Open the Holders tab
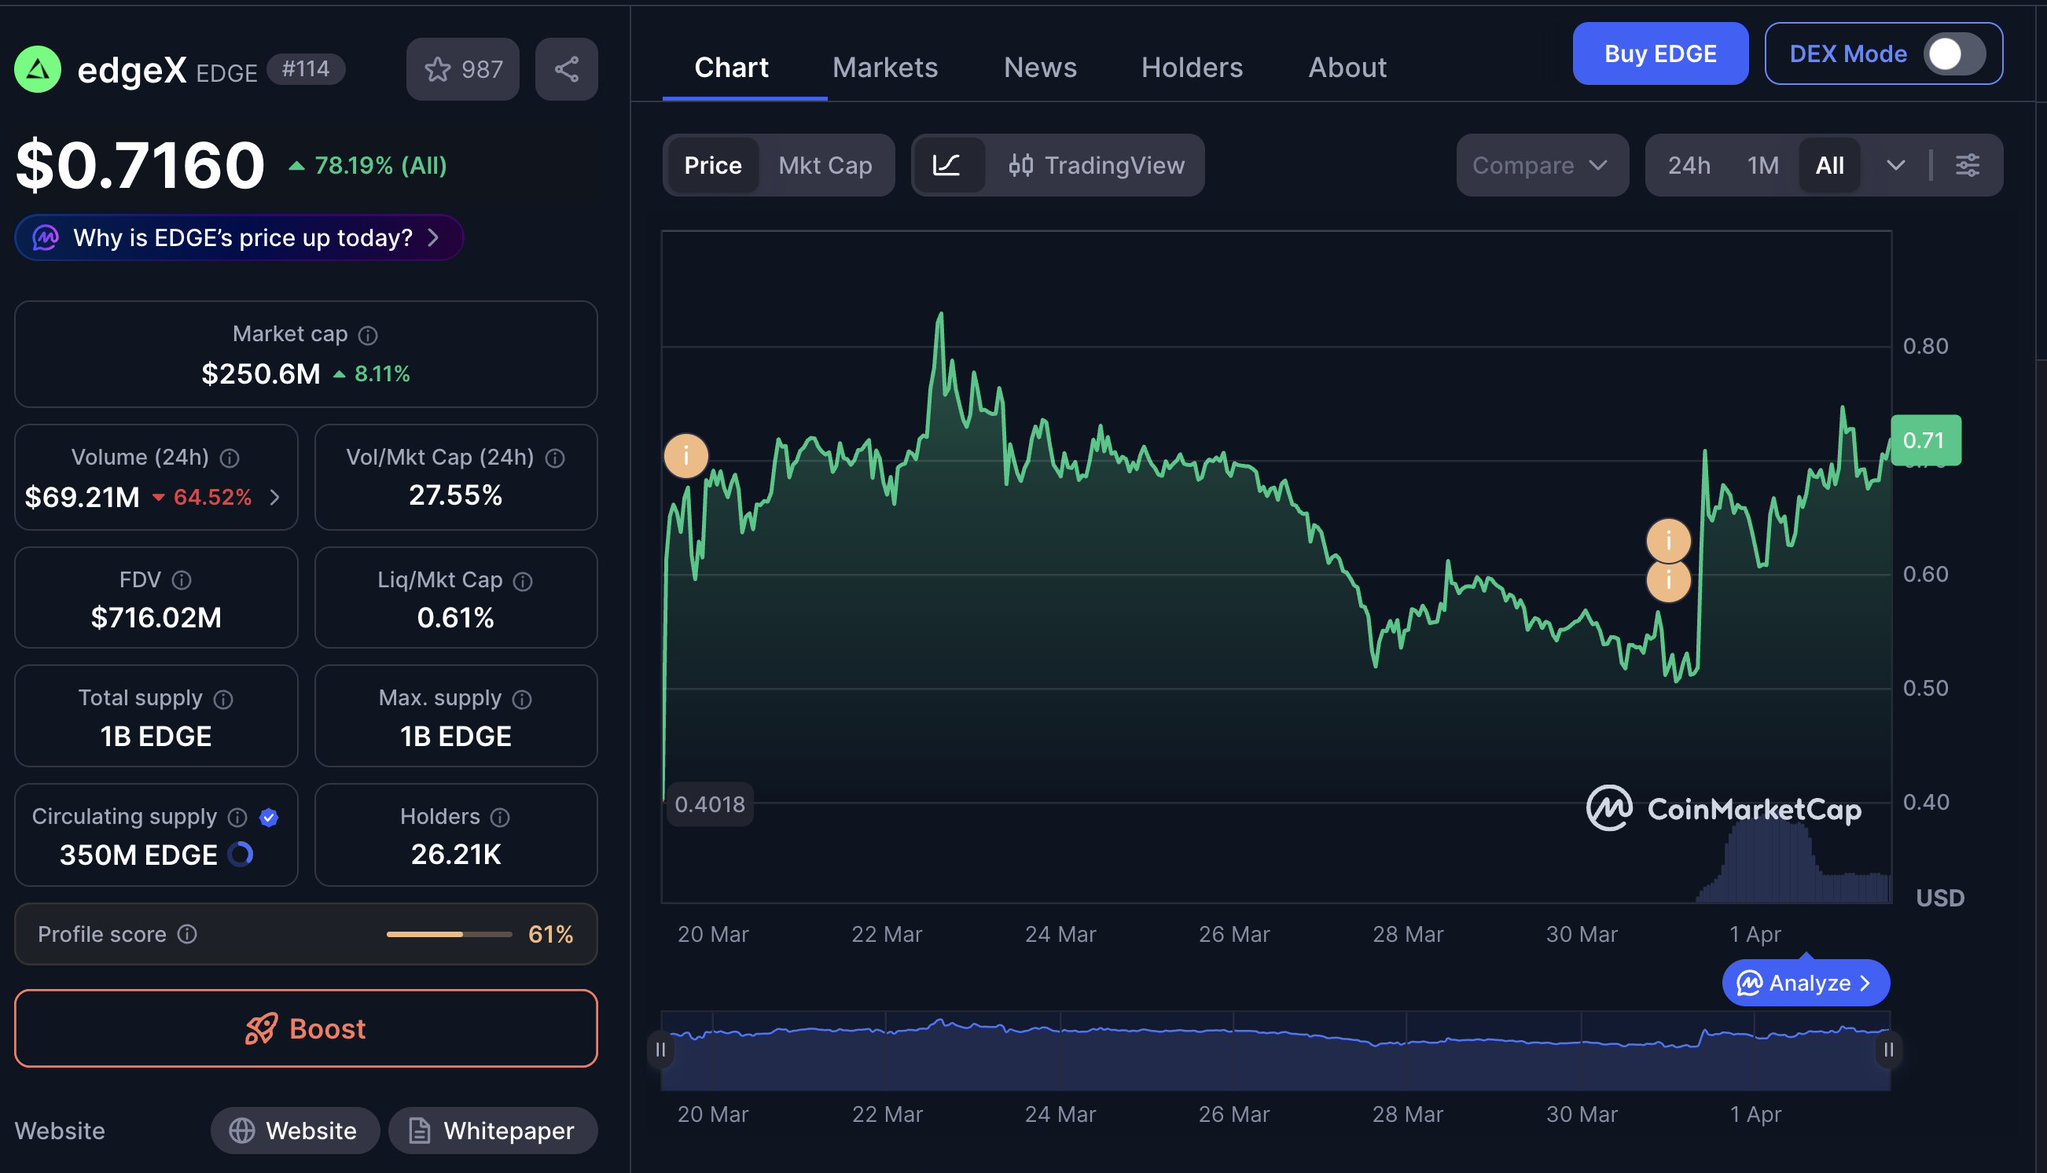This screenshot has height=1173, width=2047. [x=1192, y=67]
